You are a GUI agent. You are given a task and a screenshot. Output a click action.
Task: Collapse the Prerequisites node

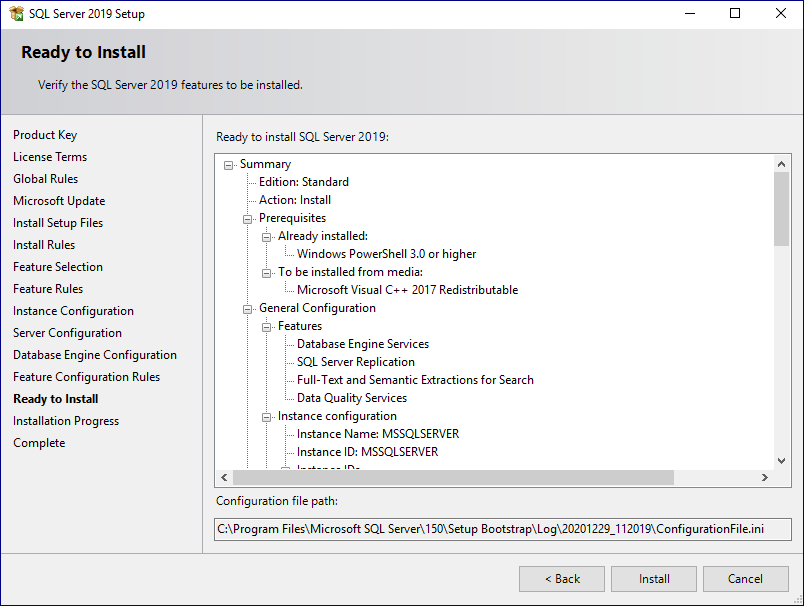[x=248, y=218]
